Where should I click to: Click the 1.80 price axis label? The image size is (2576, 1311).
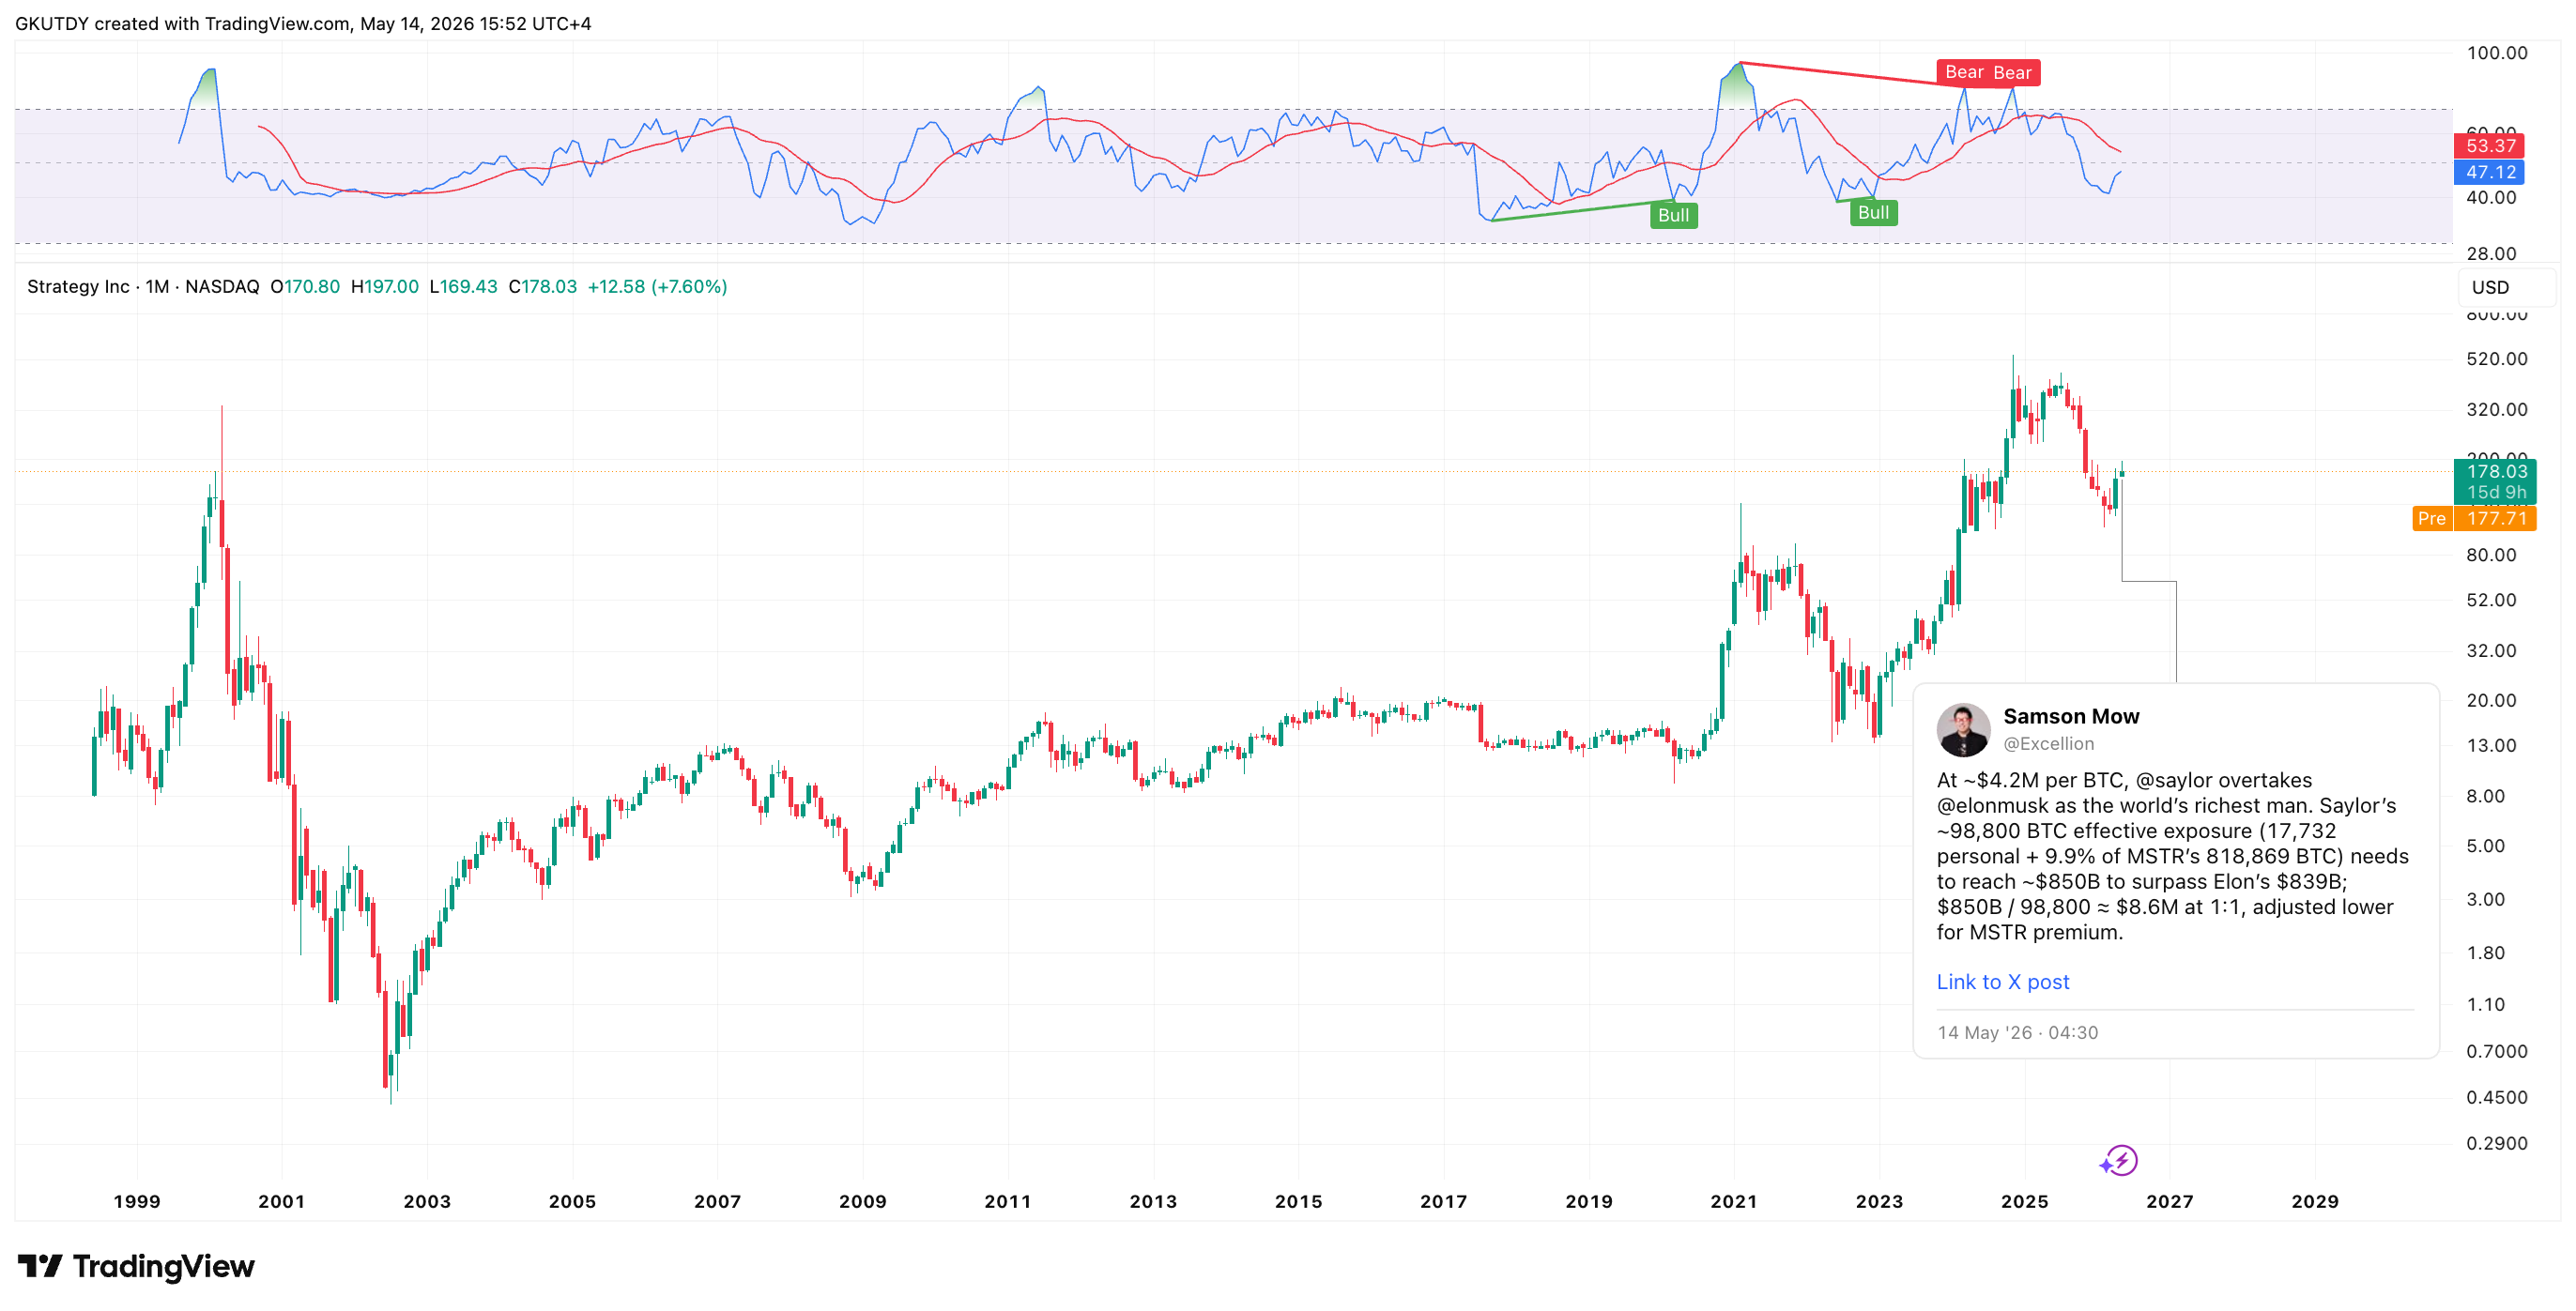(x=2486, y=953)
